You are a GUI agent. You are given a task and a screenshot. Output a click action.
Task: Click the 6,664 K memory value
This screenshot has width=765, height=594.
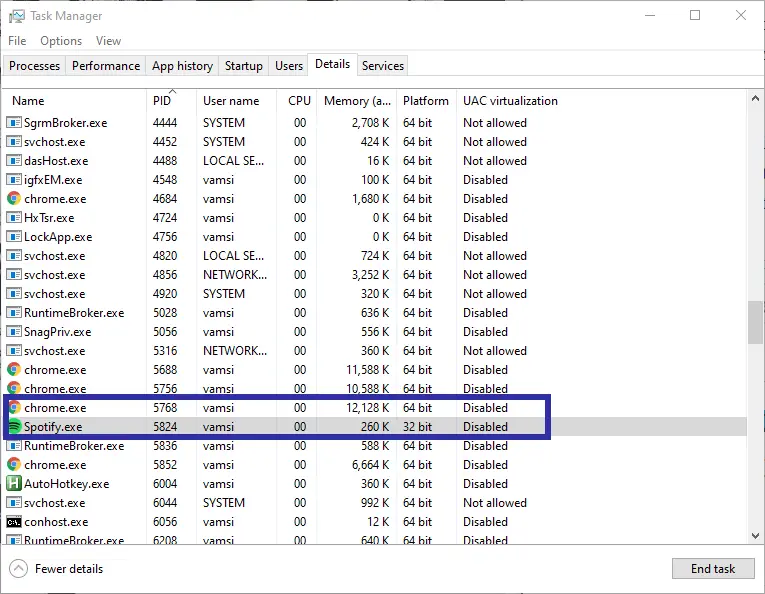click(370, 465)
